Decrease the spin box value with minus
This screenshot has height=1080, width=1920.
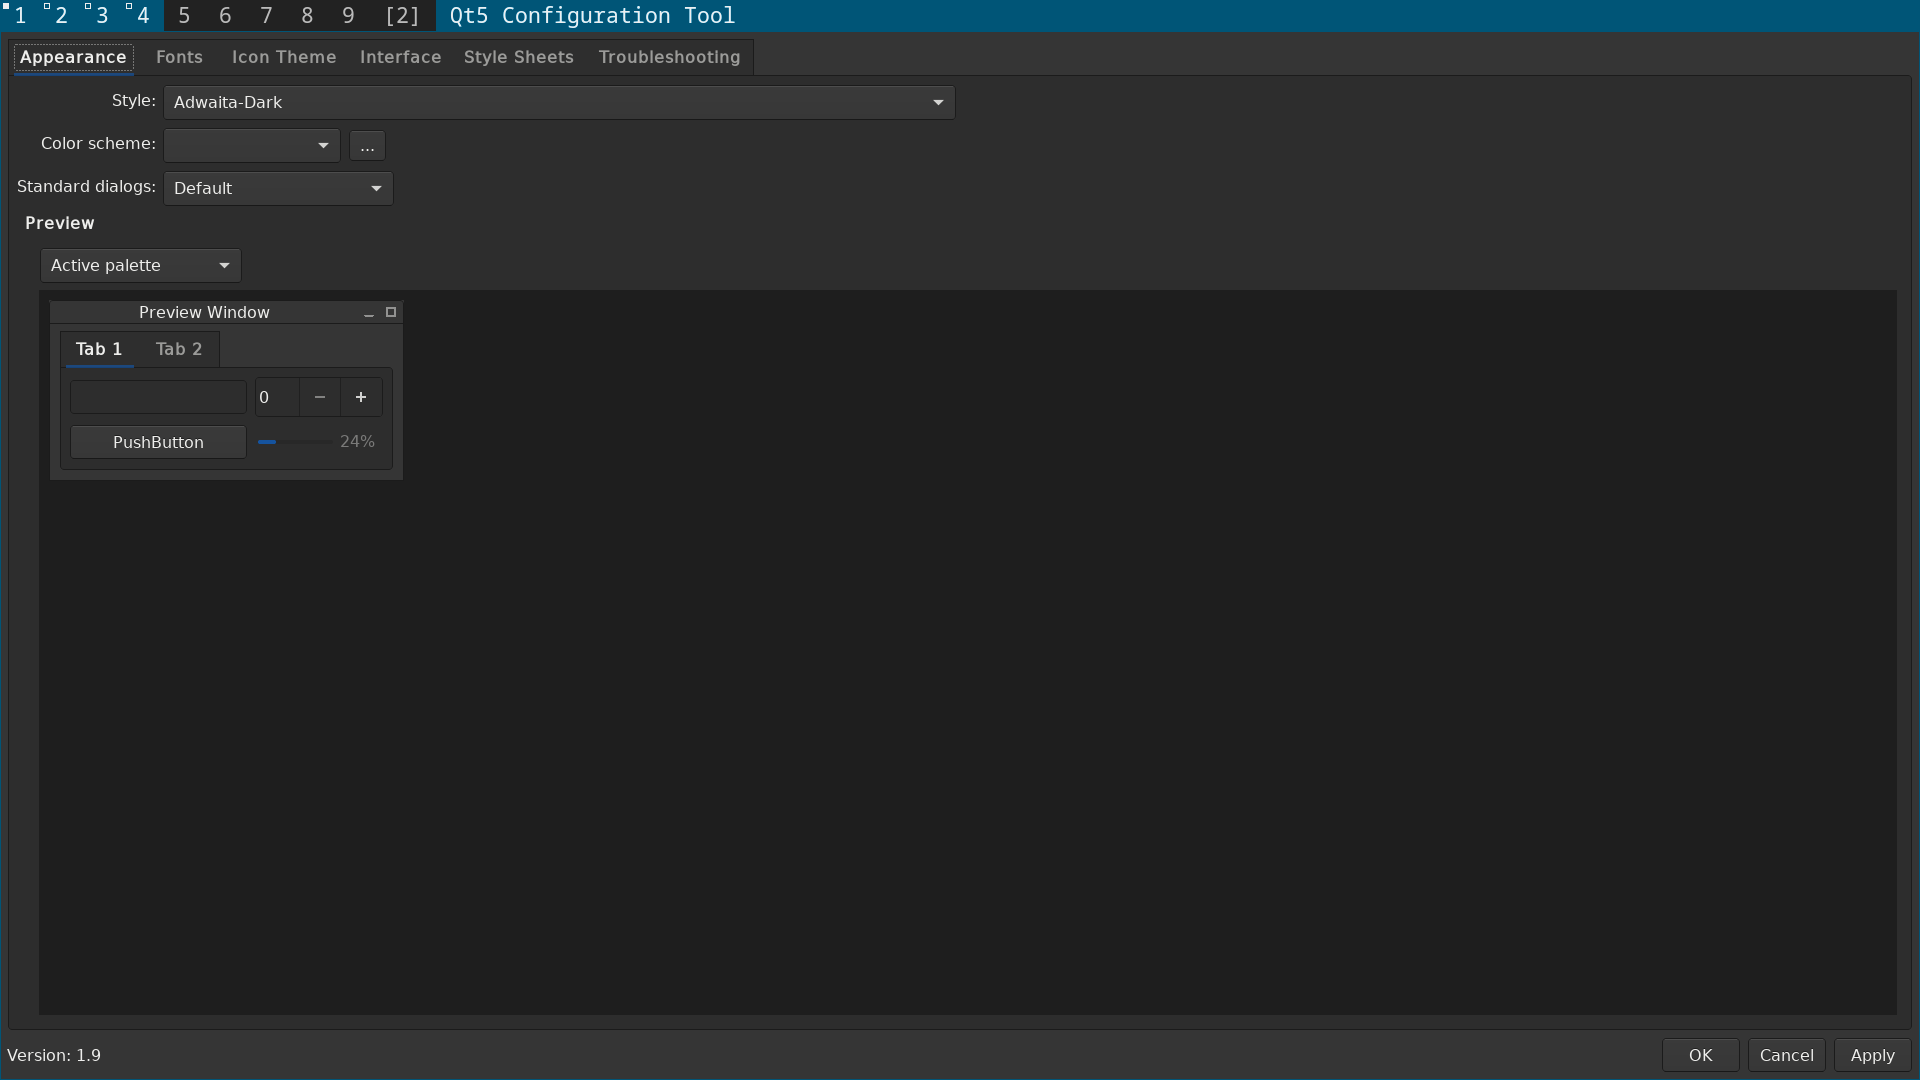click(320, 397)
